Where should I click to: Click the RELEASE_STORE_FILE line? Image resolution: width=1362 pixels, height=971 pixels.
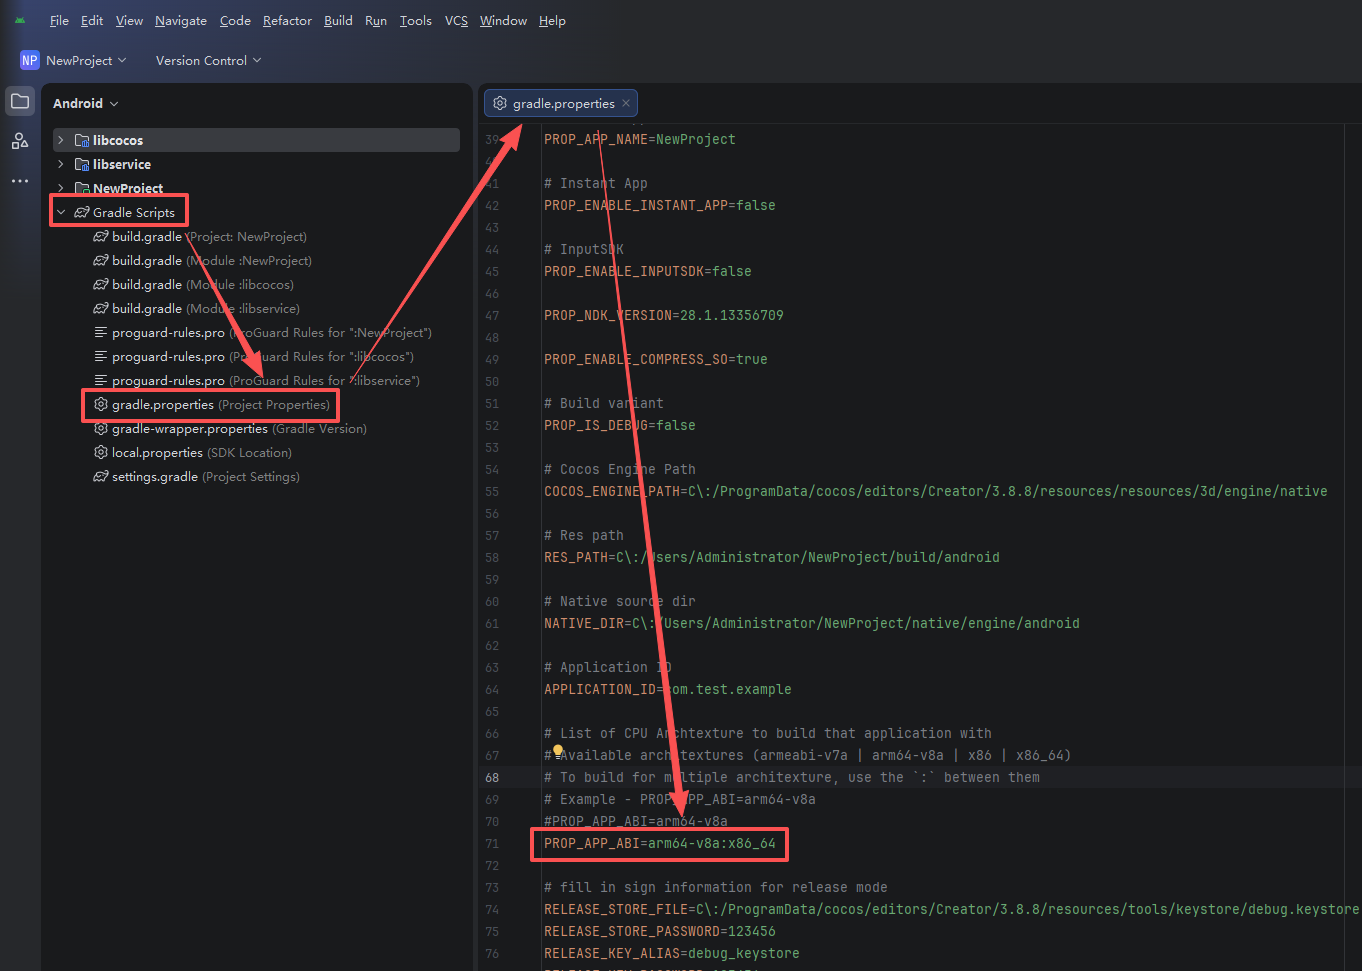952,909
